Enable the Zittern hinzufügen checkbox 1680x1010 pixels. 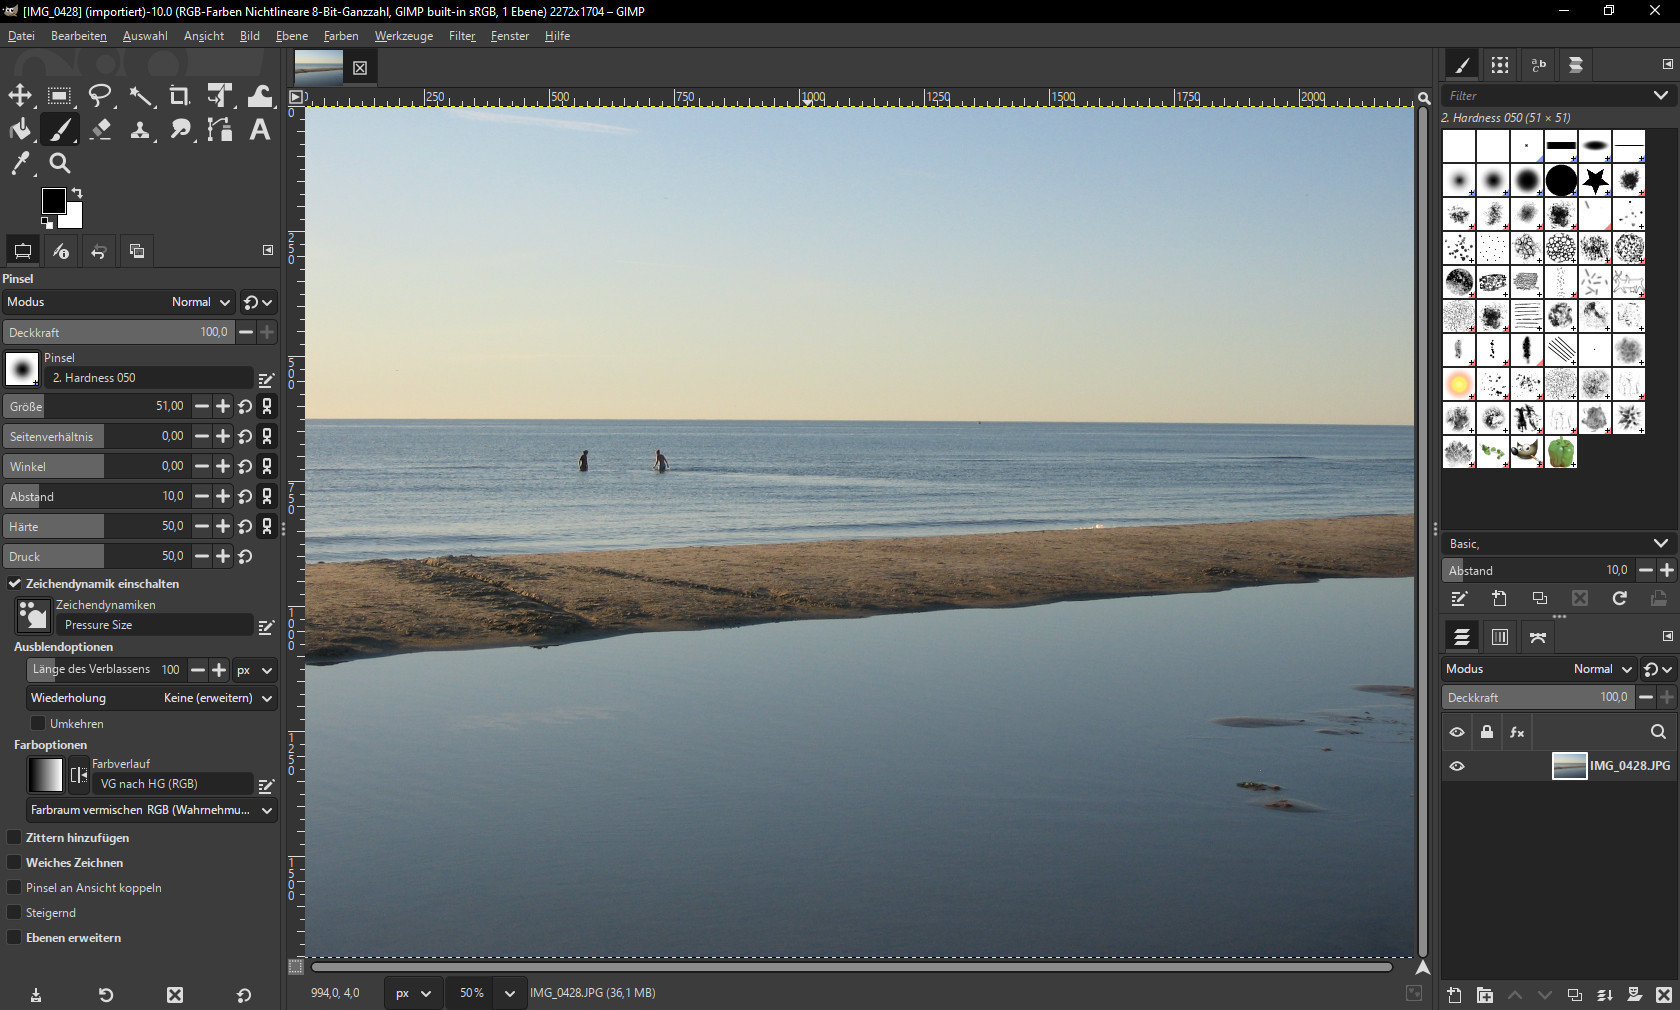coord(15,838)
